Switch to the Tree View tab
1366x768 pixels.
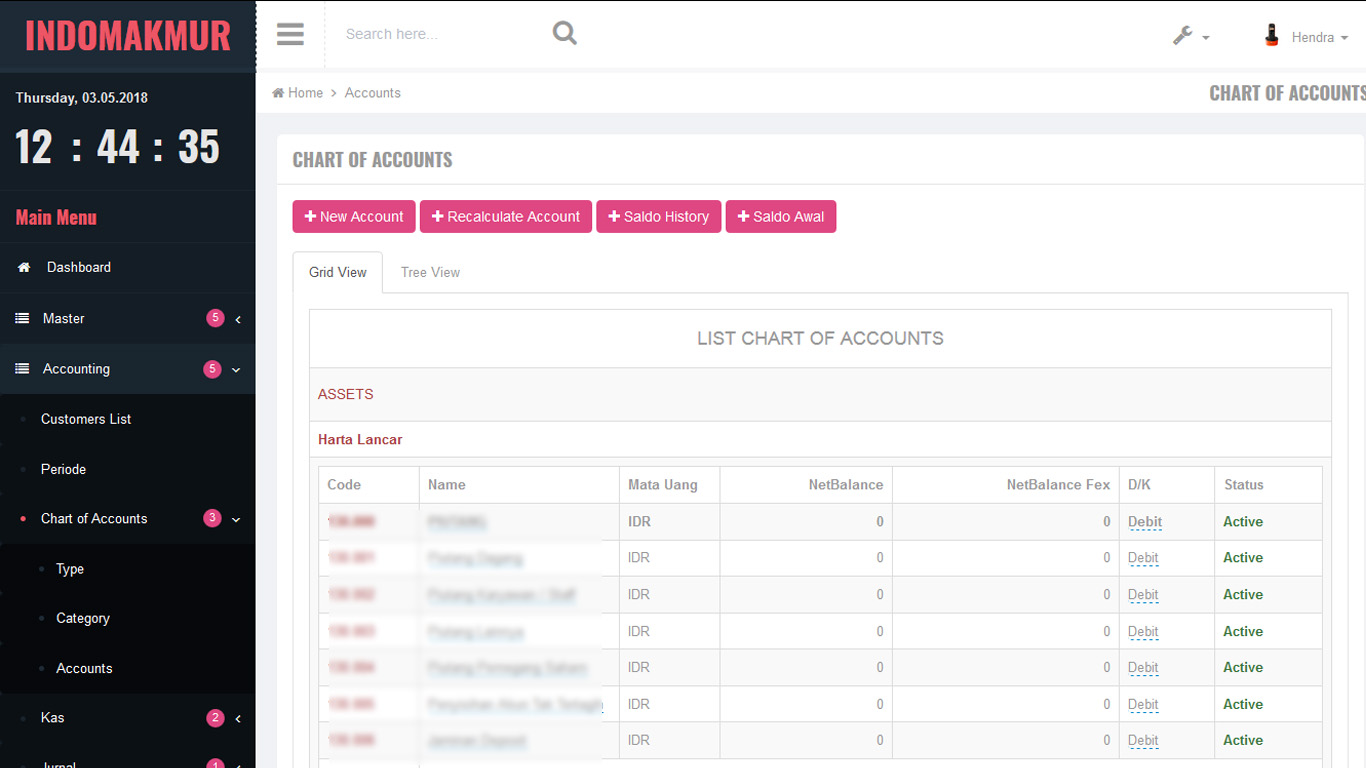point(430,272)
